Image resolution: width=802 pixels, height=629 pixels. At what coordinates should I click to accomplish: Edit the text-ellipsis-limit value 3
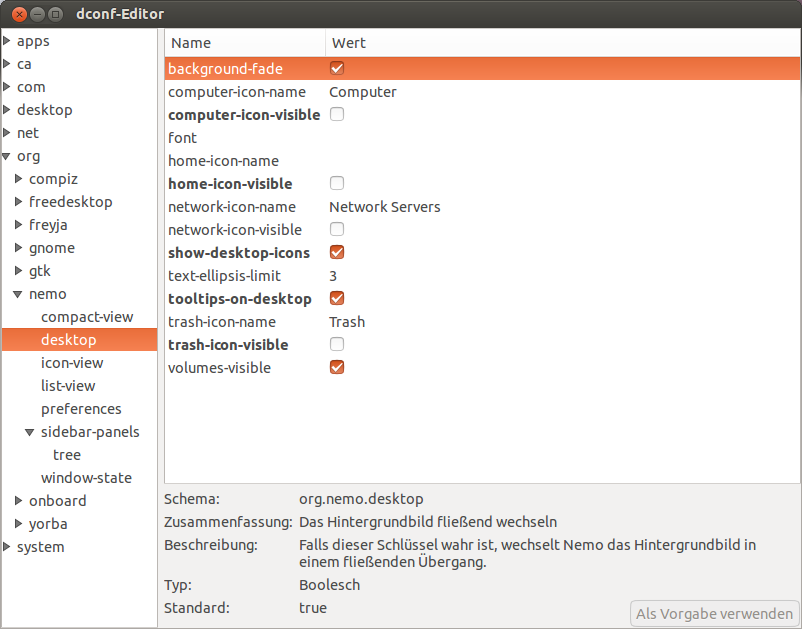coord(333,276)
